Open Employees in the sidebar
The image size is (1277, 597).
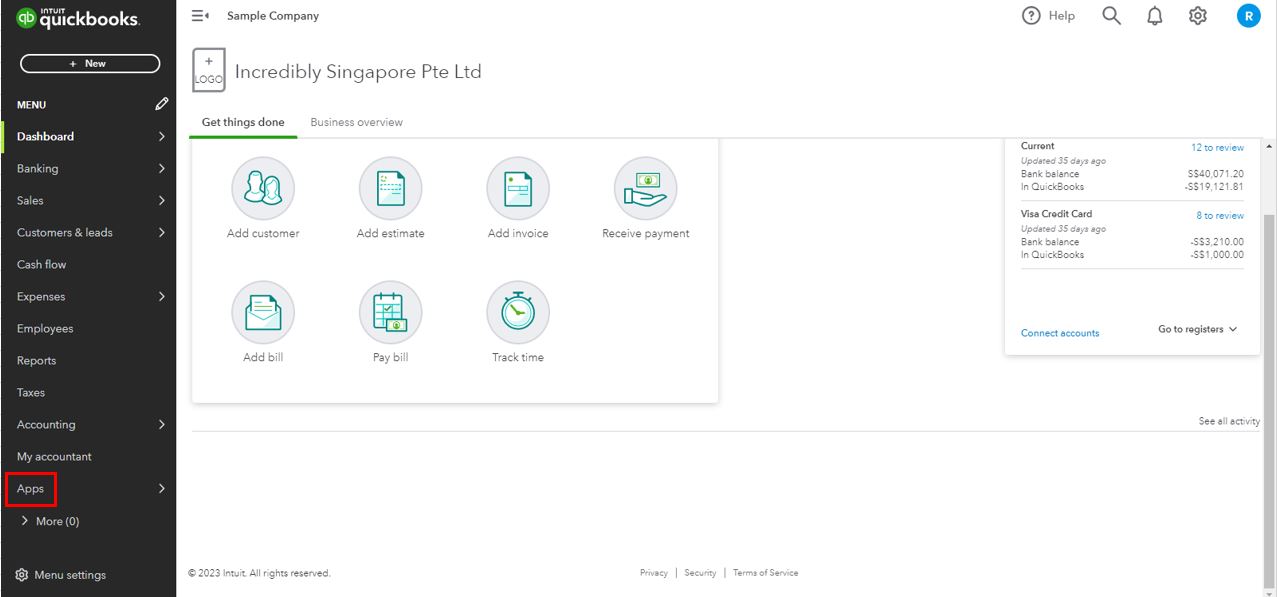[45, 329]
